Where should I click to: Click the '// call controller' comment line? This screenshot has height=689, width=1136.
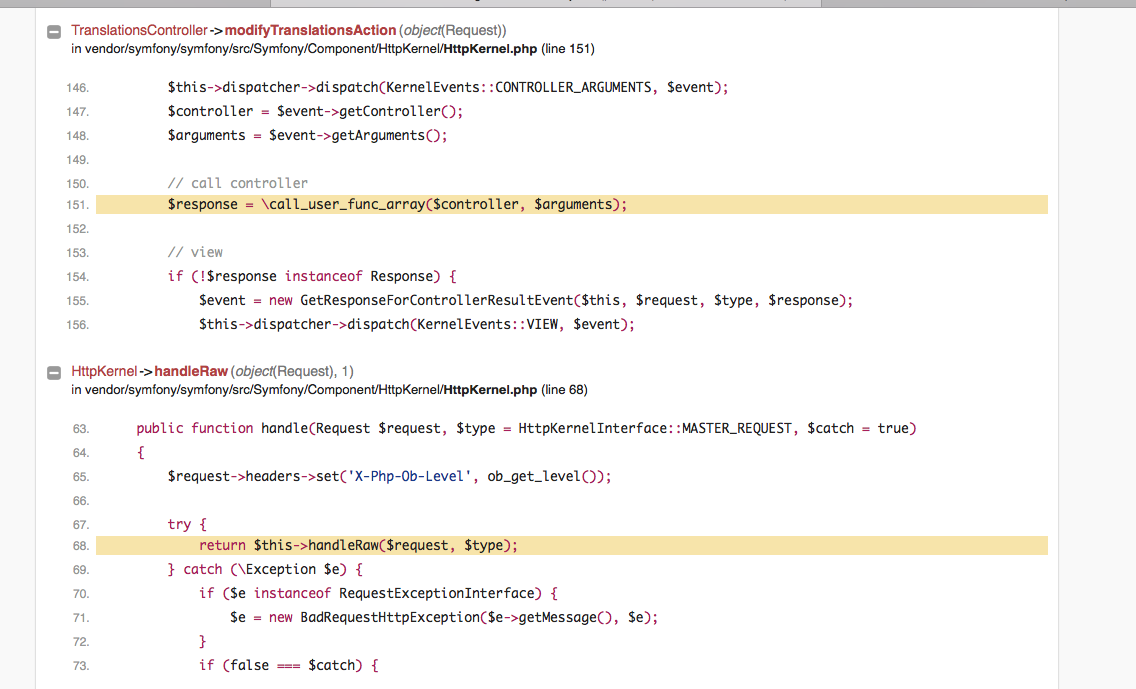coord(238,183)
